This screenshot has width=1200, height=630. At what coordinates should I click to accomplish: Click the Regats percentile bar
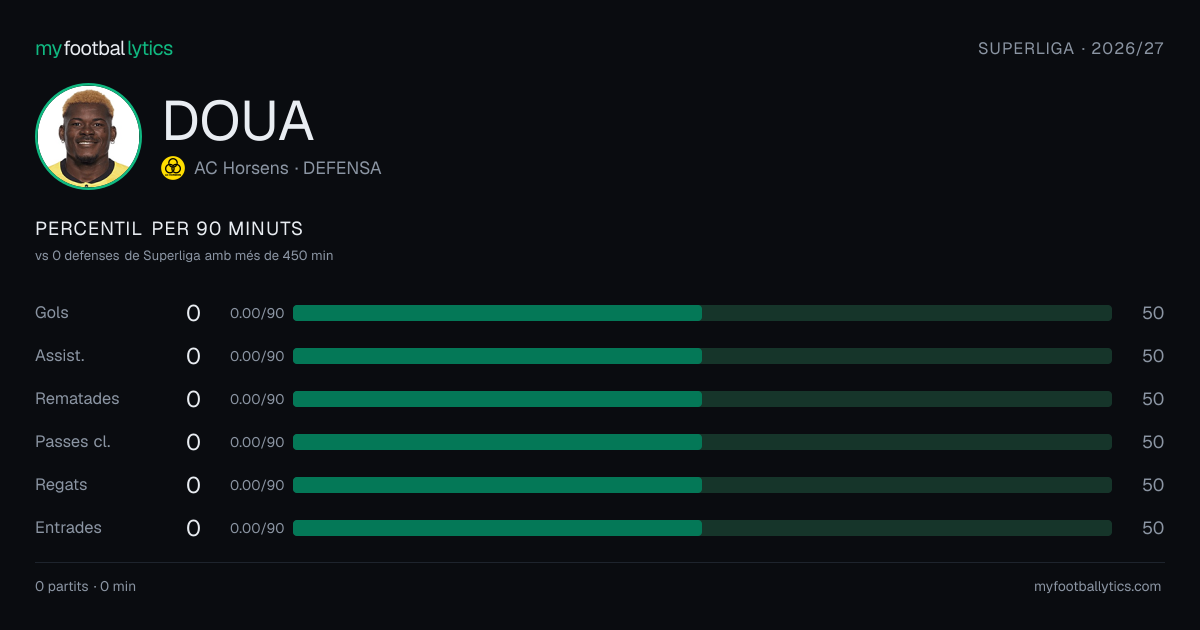[x=702, y=485]
